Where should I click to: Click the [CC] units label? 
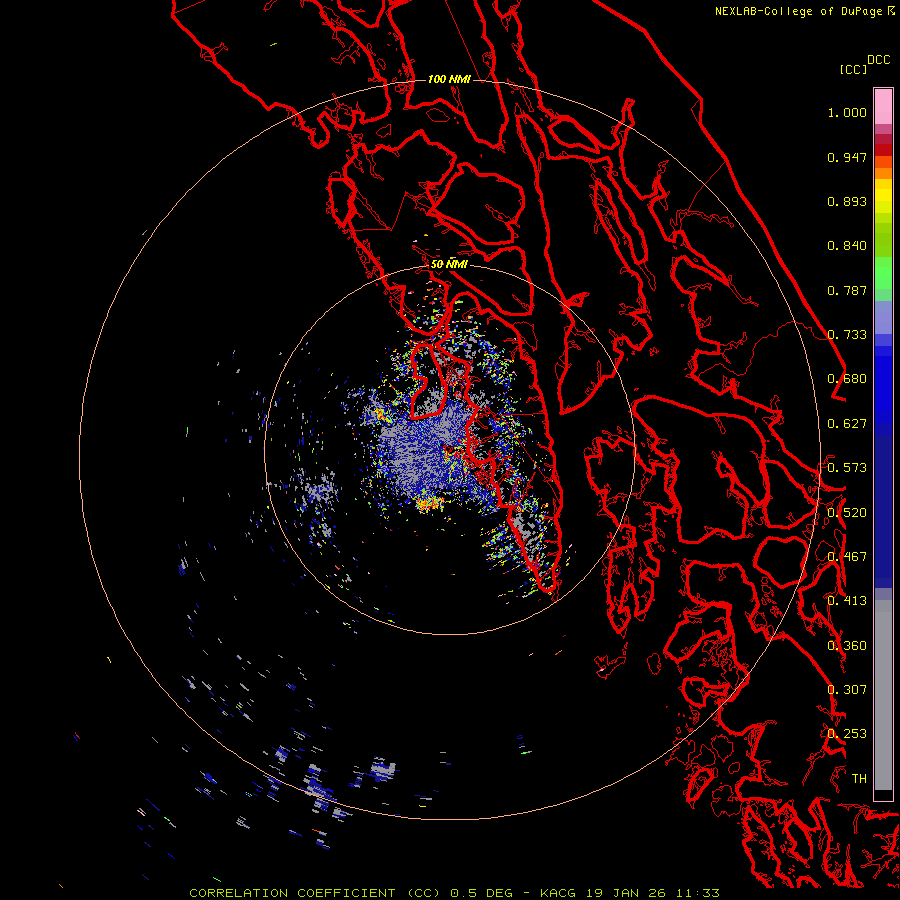click(853, 69)
